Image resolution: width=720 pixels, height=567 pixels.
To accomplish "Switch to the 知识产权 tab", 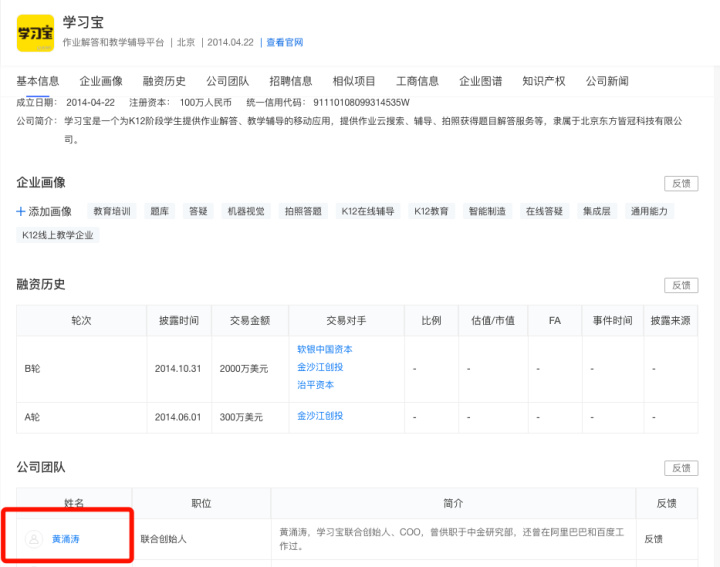I will click(544, 81).
